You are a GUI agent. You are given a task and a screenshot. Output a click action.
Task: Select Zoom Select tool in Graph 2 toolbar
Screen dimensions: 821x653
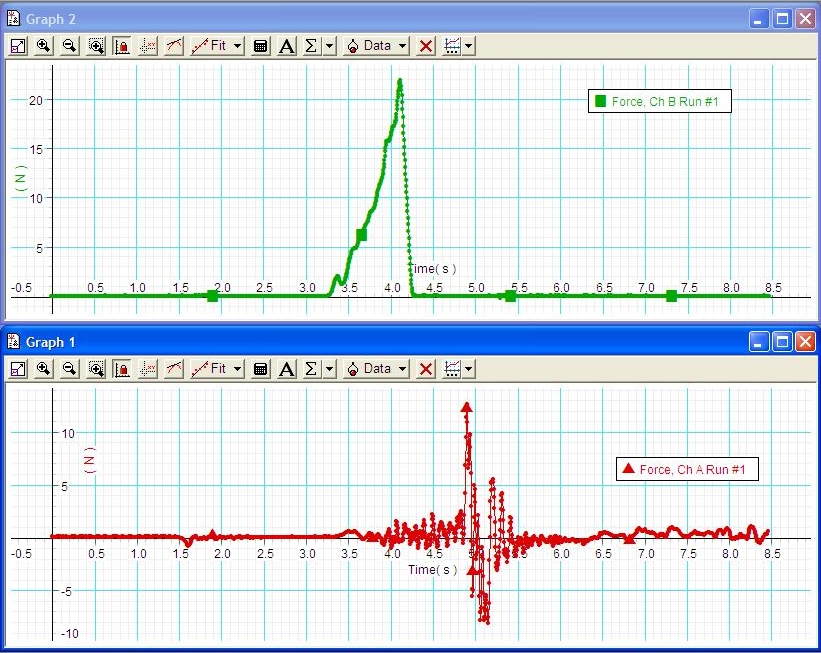click(x=96, y=46)
